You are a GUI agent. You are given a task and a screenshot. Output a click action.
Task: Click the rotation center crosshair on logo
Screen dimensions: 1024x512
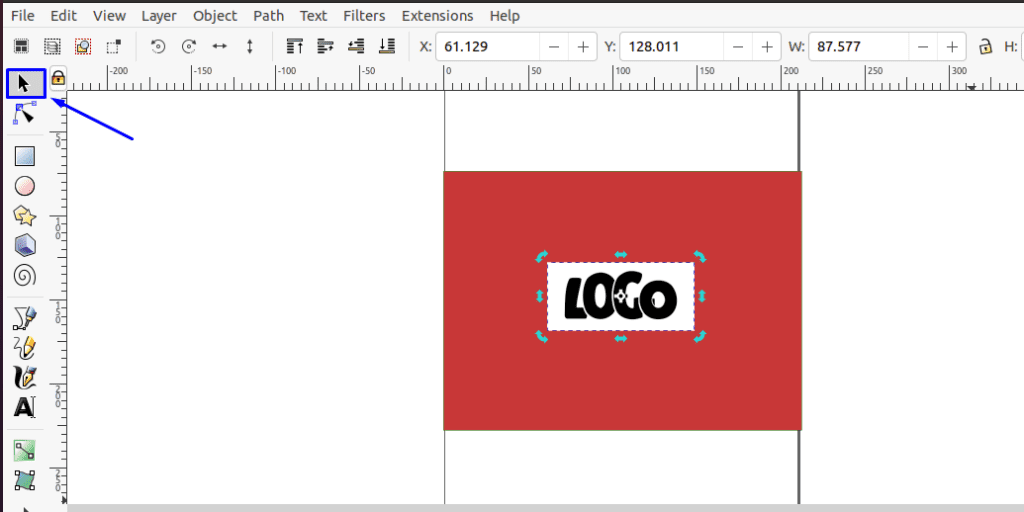pyautogui.click(x=621, y=297)
